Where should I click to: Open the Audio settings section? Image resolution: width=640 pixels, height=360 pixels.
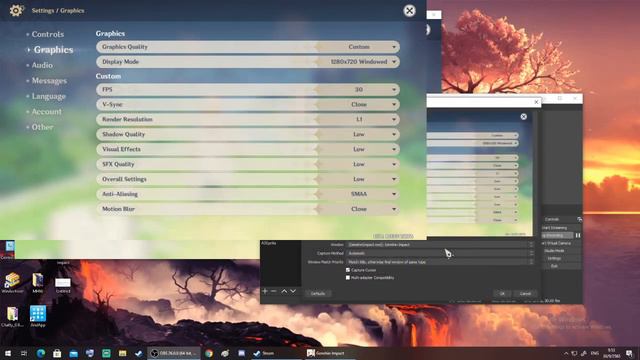click(x=42, y=65)
